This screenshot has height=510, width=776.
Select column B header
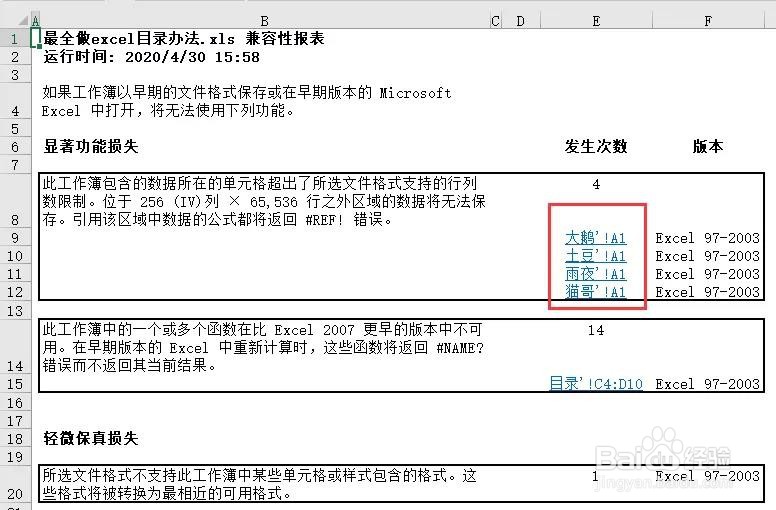264,21
